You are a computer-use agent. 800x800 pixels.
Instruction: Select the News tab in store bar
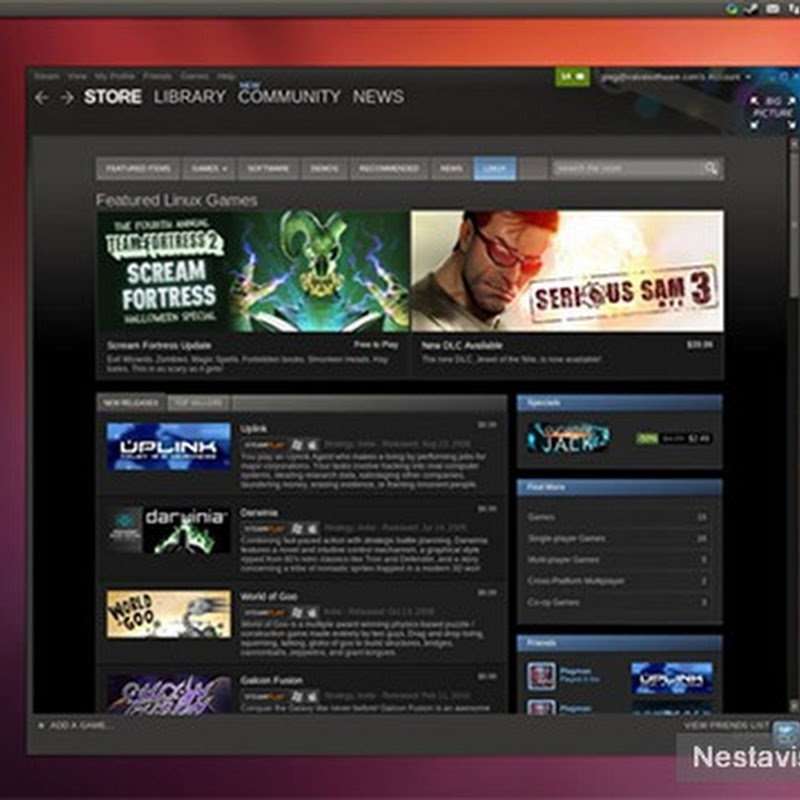tap(452, 168)
